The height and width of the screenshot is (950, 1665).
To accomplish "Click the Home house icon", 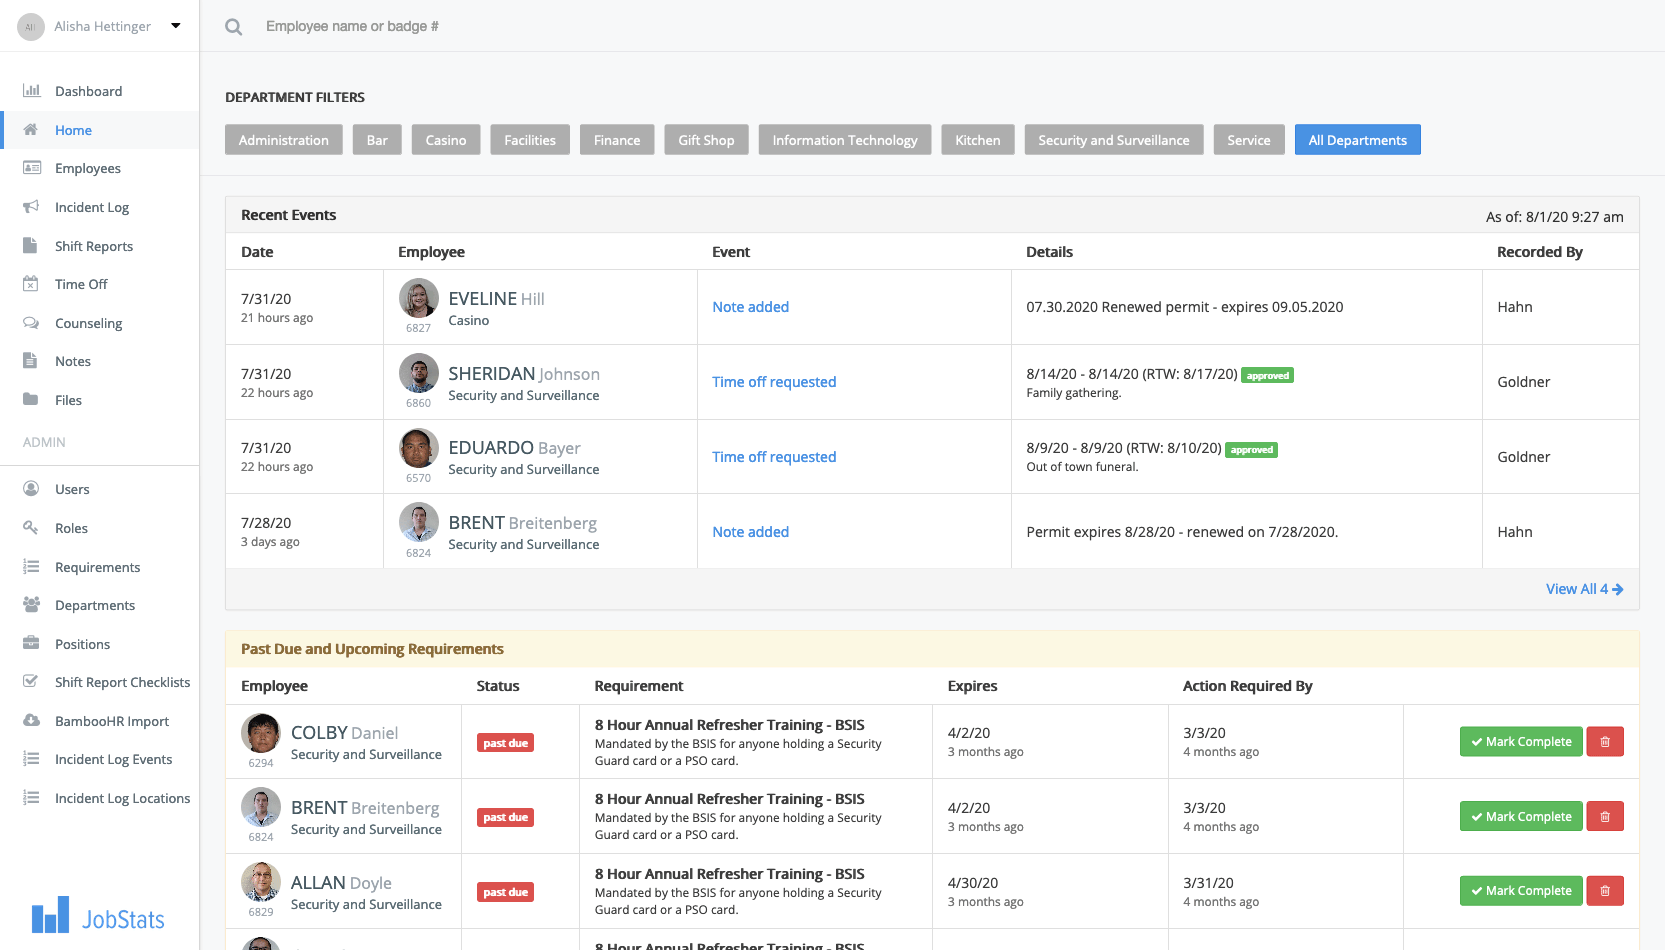I will click(31, 130).
